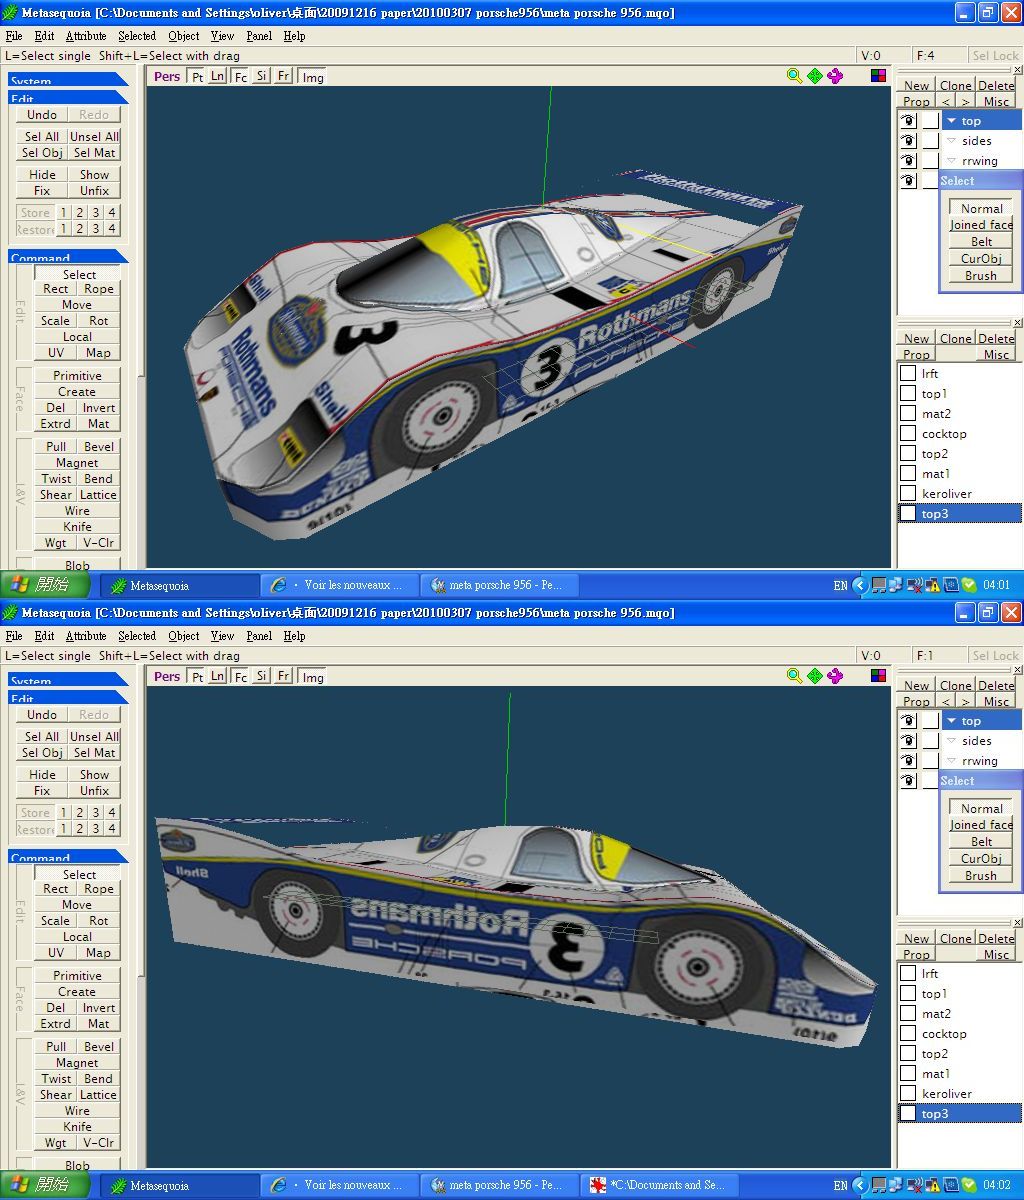Open the Panel menu in lower window
Viewport: 1024px width, 1200px height.
pyautogui.click(x=259, y=636)
